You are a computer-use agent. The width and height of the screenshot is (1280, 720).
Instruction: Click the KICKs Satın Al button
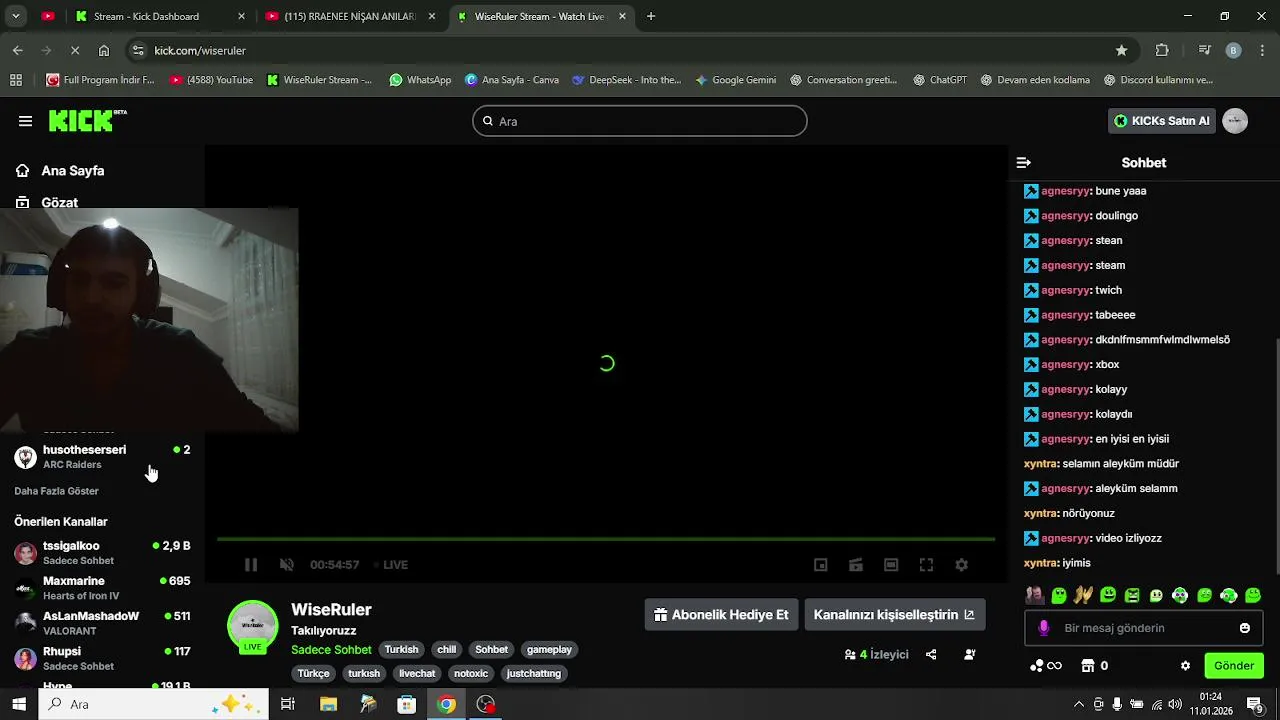pyautogui.click(x=1162, y=121)
